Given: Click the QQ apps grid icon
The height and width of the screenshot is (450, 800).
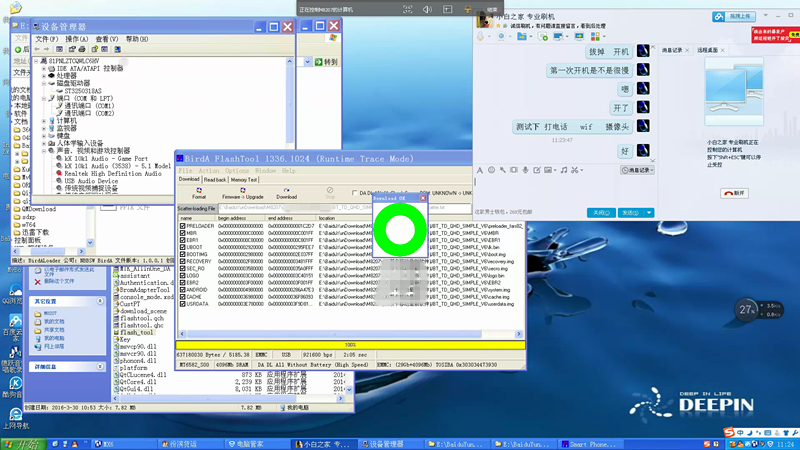Looking at the screenshot, I should 595,36.
